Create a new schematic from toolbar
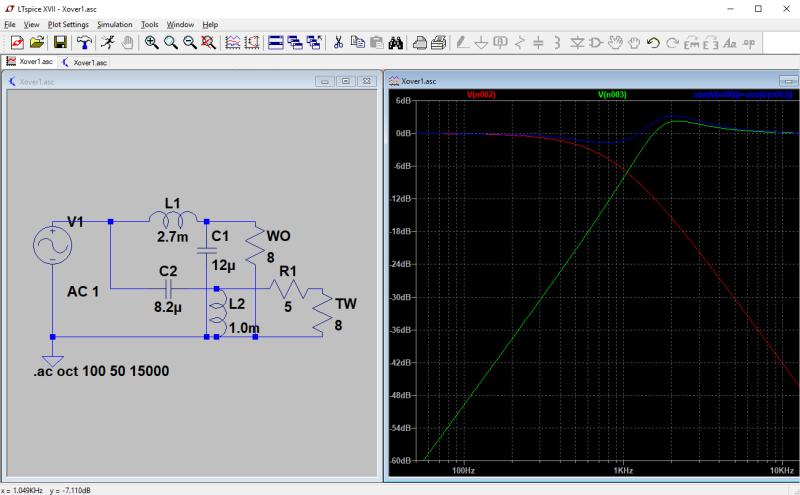 (17, 42)
